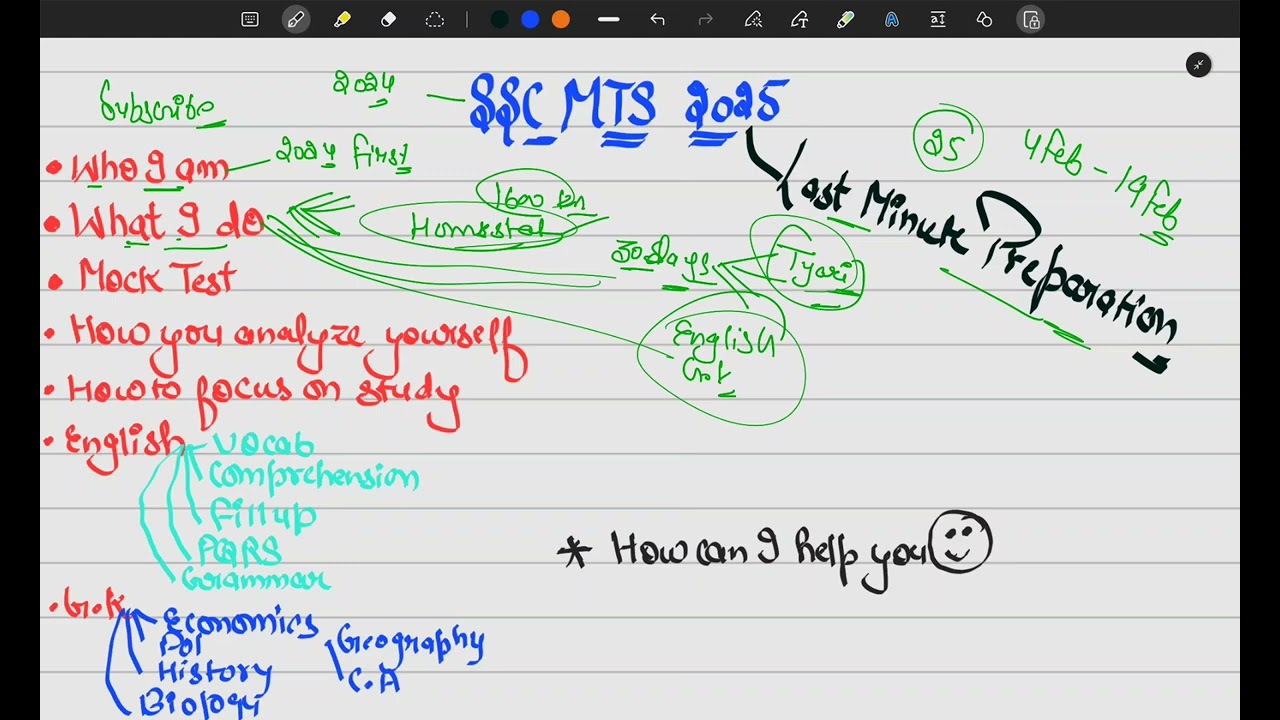1280x720 pixels.
Task: Select the pen tool
Action: pos(296,19)
